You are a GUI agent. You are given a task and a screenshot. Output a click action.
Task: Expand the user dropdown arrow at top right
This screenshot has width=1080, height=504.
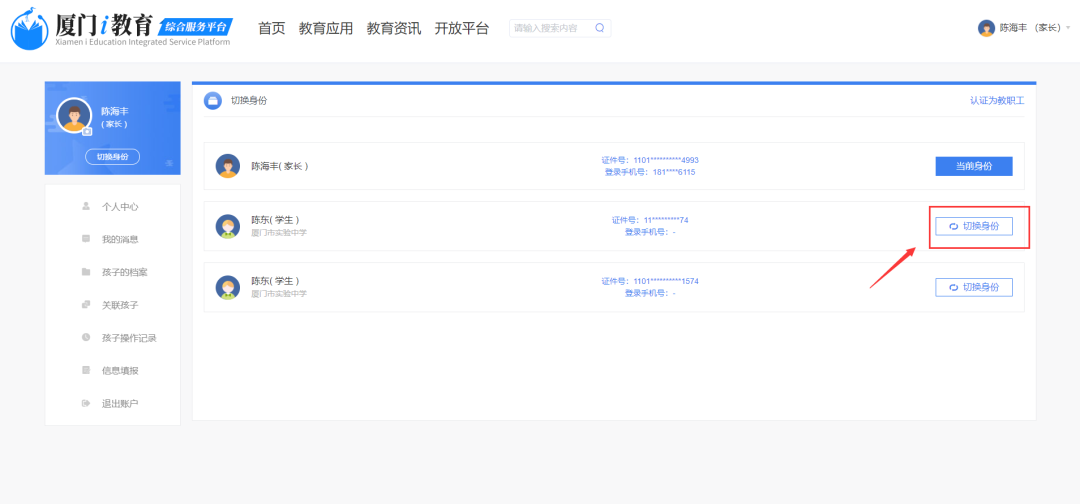[1068, 28]
